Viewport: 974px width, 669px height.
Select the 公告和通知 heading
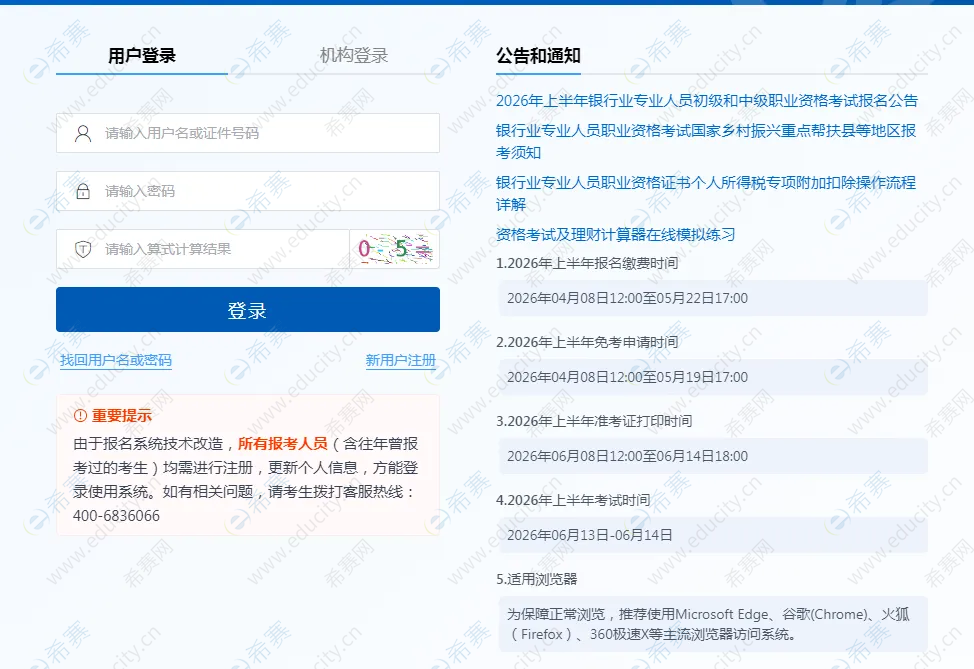(x=538, y=56)
